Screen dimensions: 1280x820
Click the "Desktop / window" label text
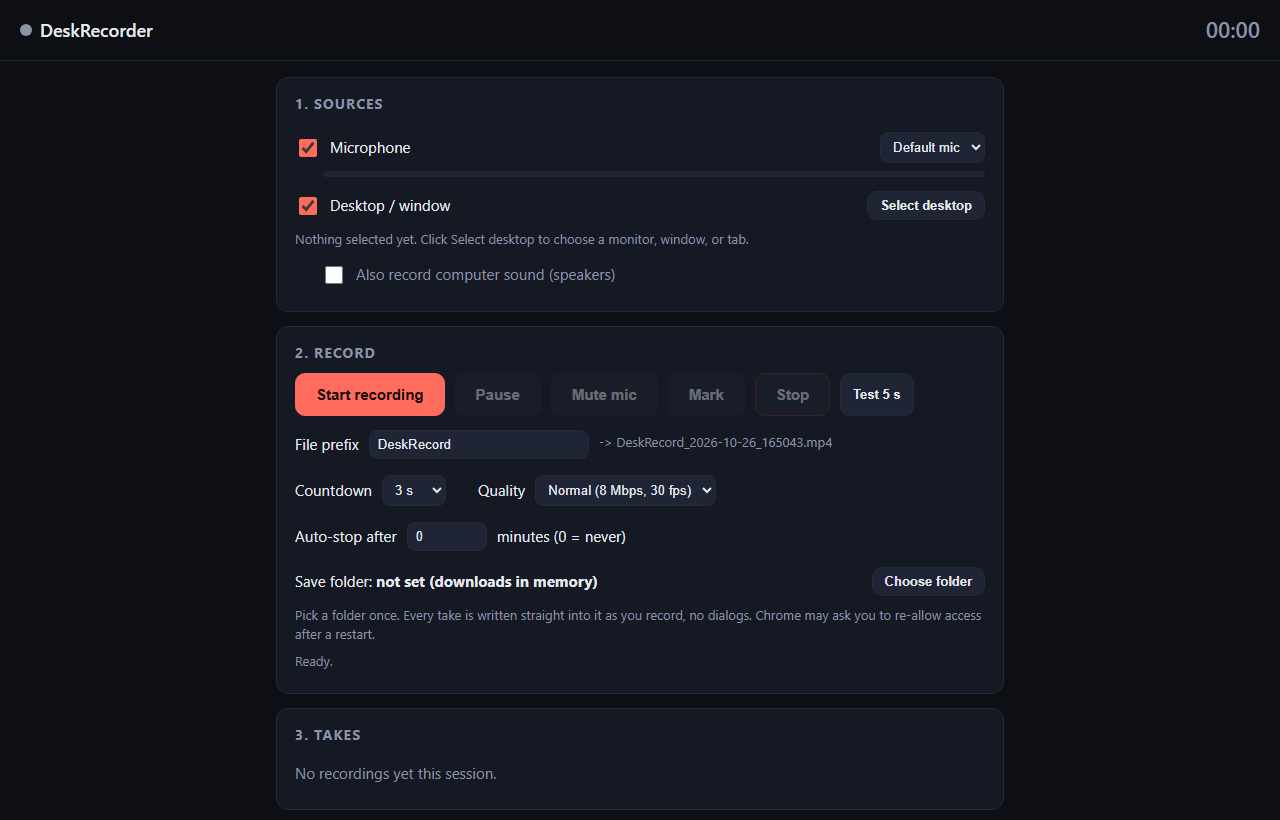click(x=390, y=206)
